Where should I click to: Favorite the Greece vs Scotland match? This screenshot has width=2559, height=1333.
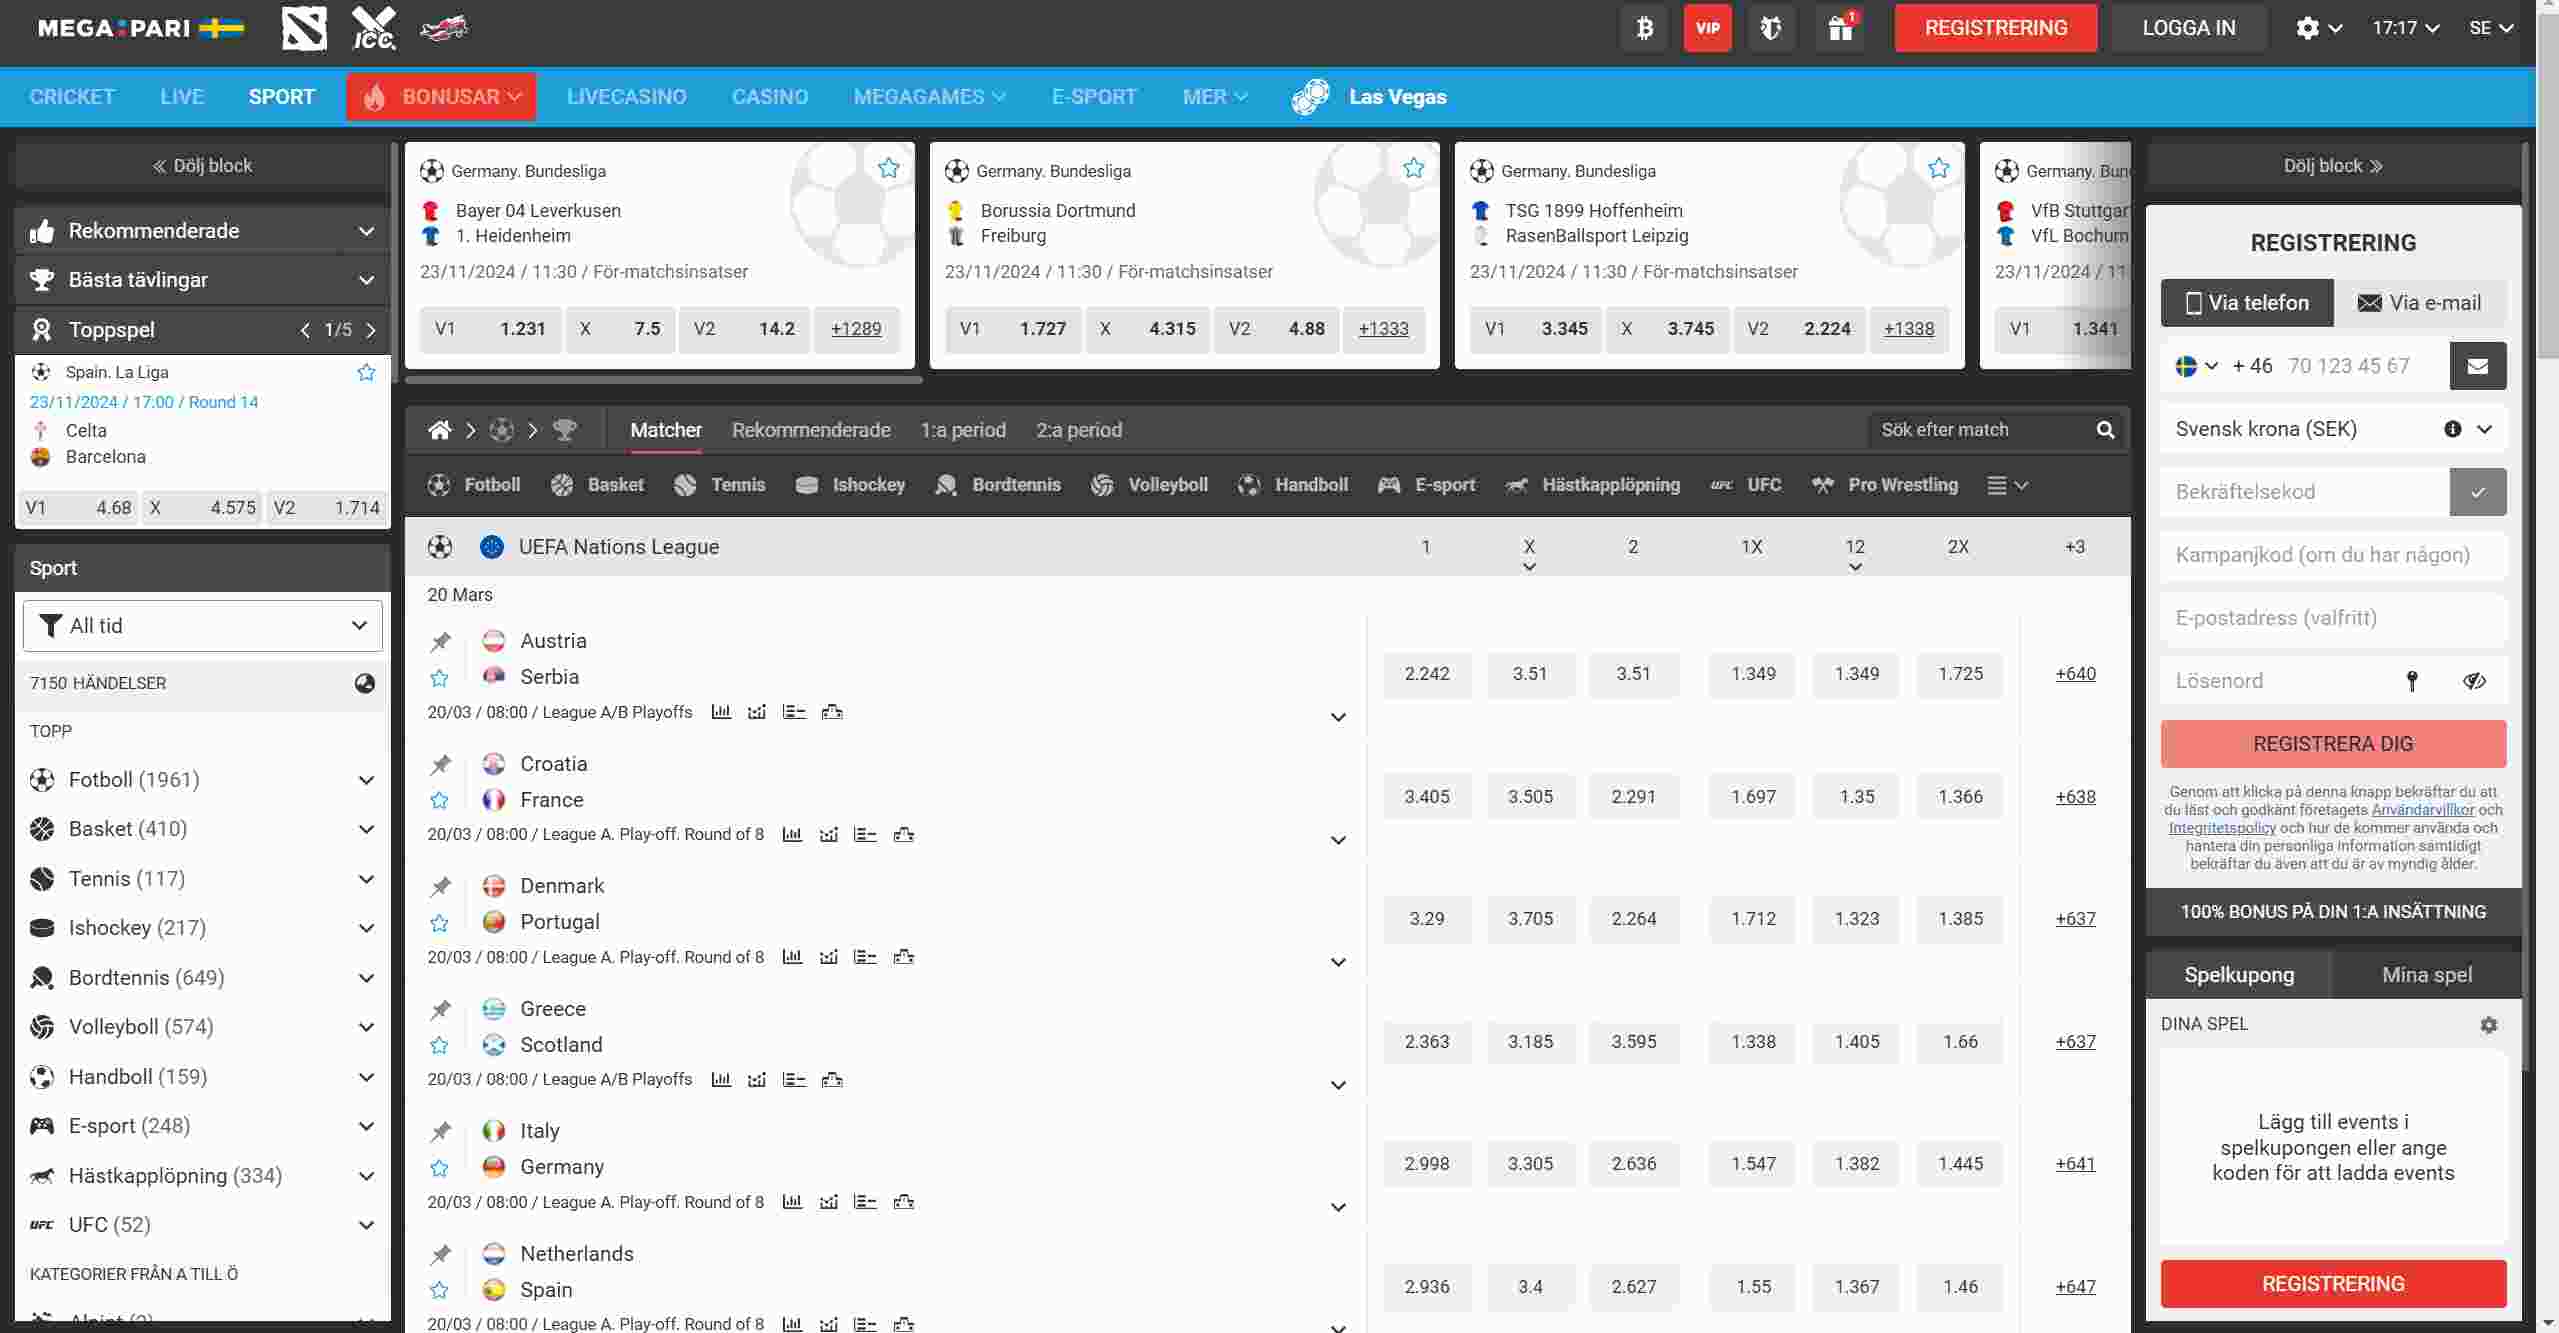pos(439,1045)
